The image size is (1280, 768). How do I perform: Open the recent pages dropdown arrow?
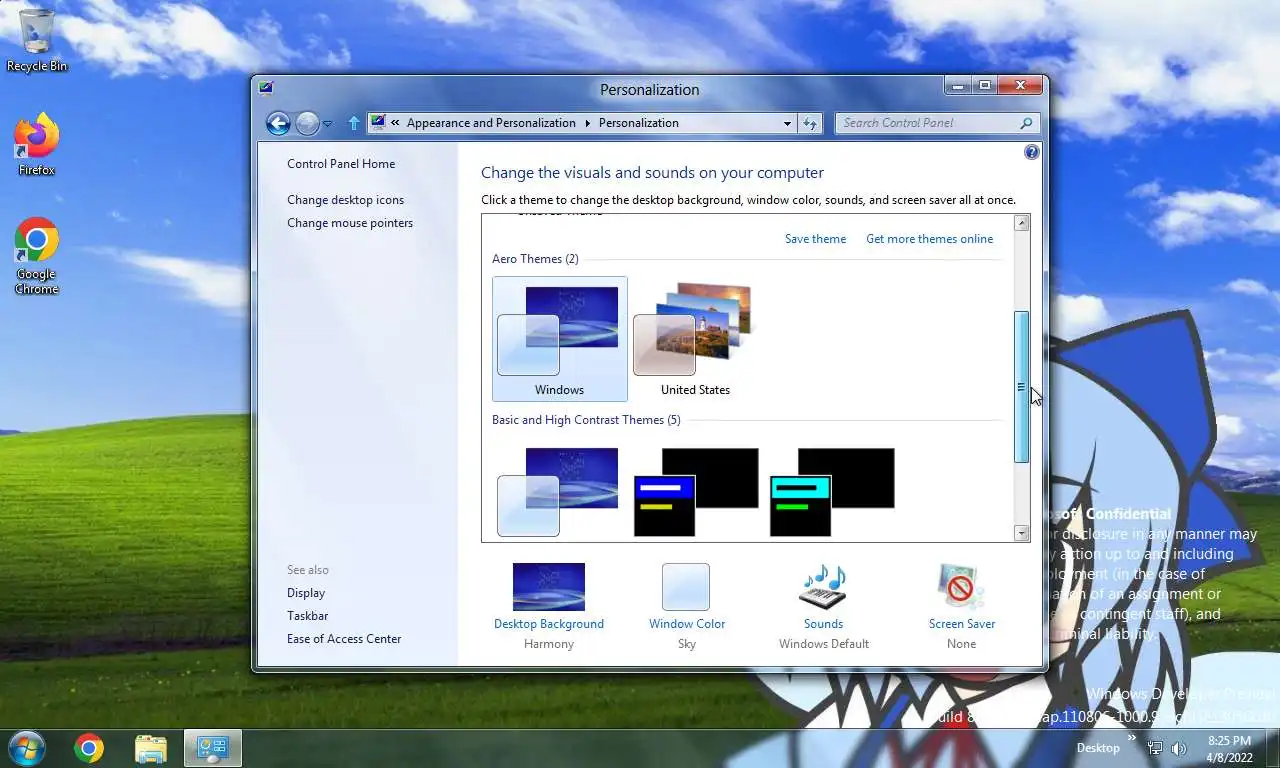(327, 124)
